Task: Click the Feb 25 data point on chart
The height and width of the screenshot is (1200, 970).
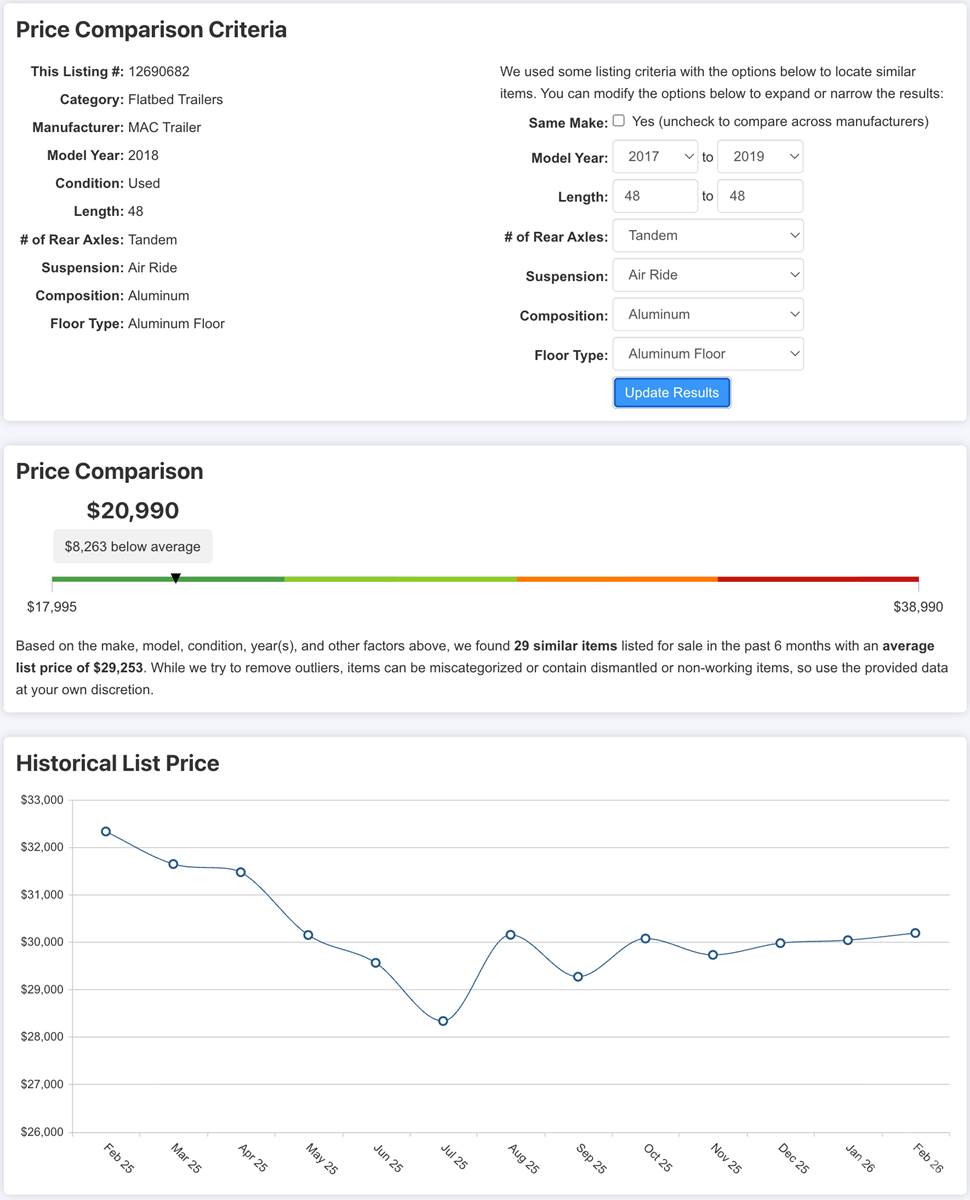Action: click(x=106, y=832)
